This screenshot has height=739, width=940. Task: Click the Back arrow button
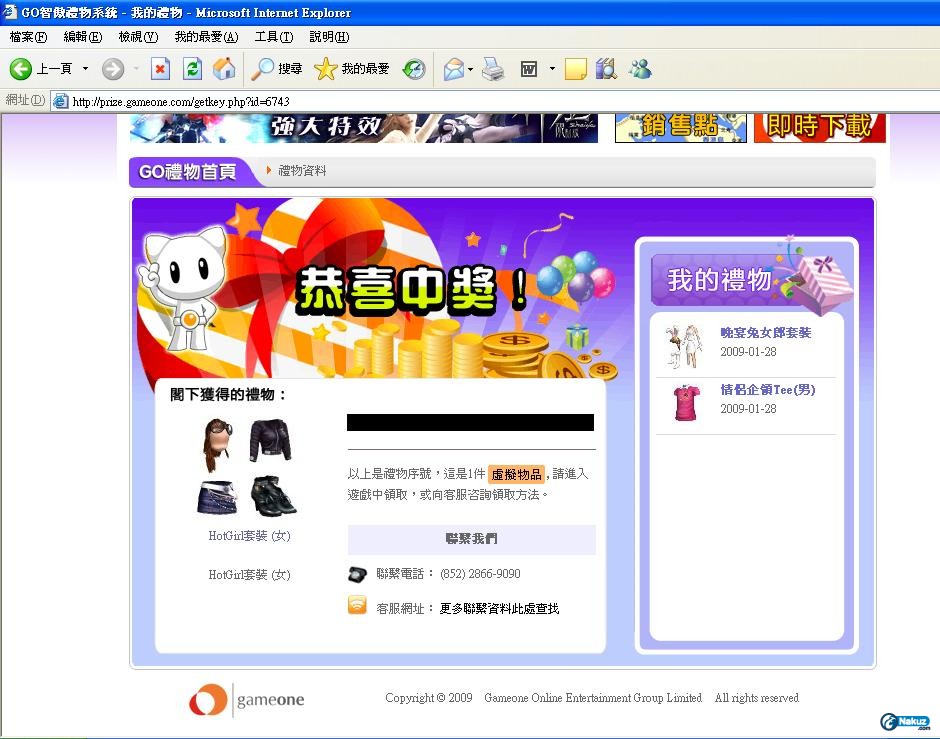pyautogui.click(x=20, y=69)
